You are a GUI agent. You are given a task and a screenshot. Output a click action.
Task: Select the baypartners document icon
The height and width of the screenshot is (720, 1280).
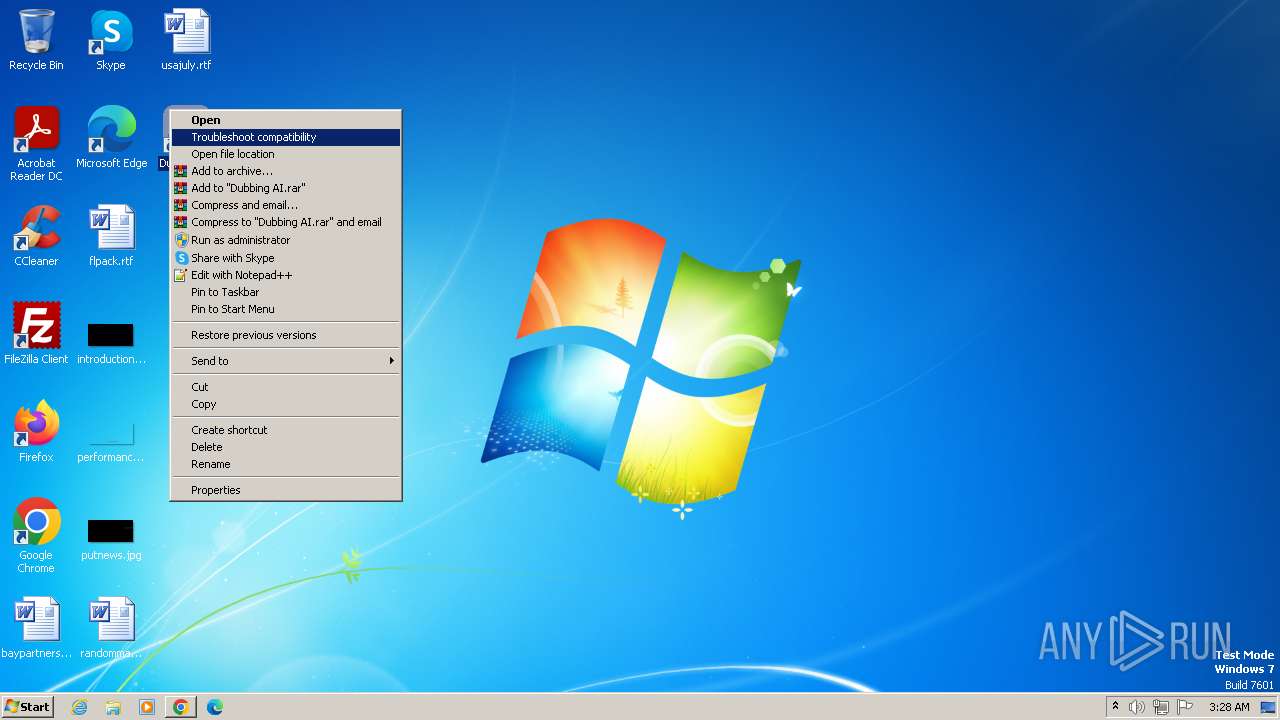point(36,628)
